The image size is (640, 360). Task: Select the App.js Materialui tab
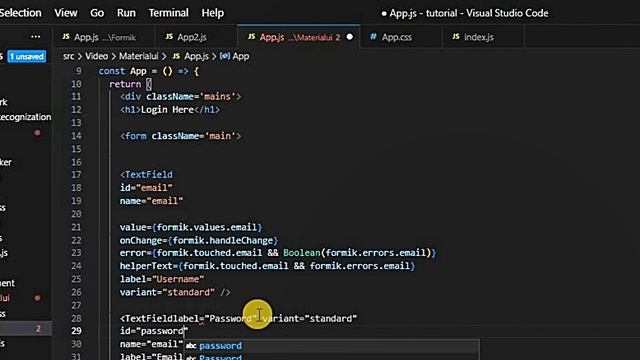click(299, 37)
